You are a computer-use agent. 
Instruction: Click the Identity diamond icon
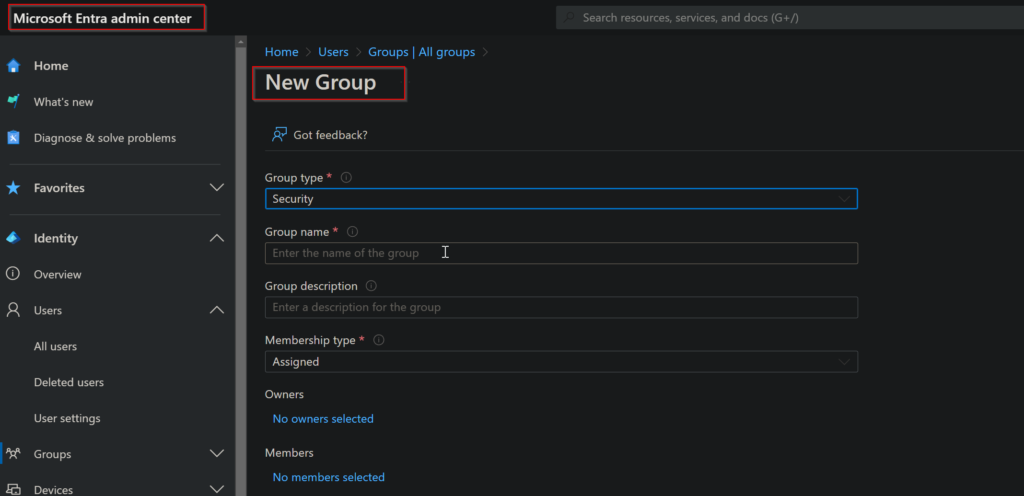[x=13, y=238]
